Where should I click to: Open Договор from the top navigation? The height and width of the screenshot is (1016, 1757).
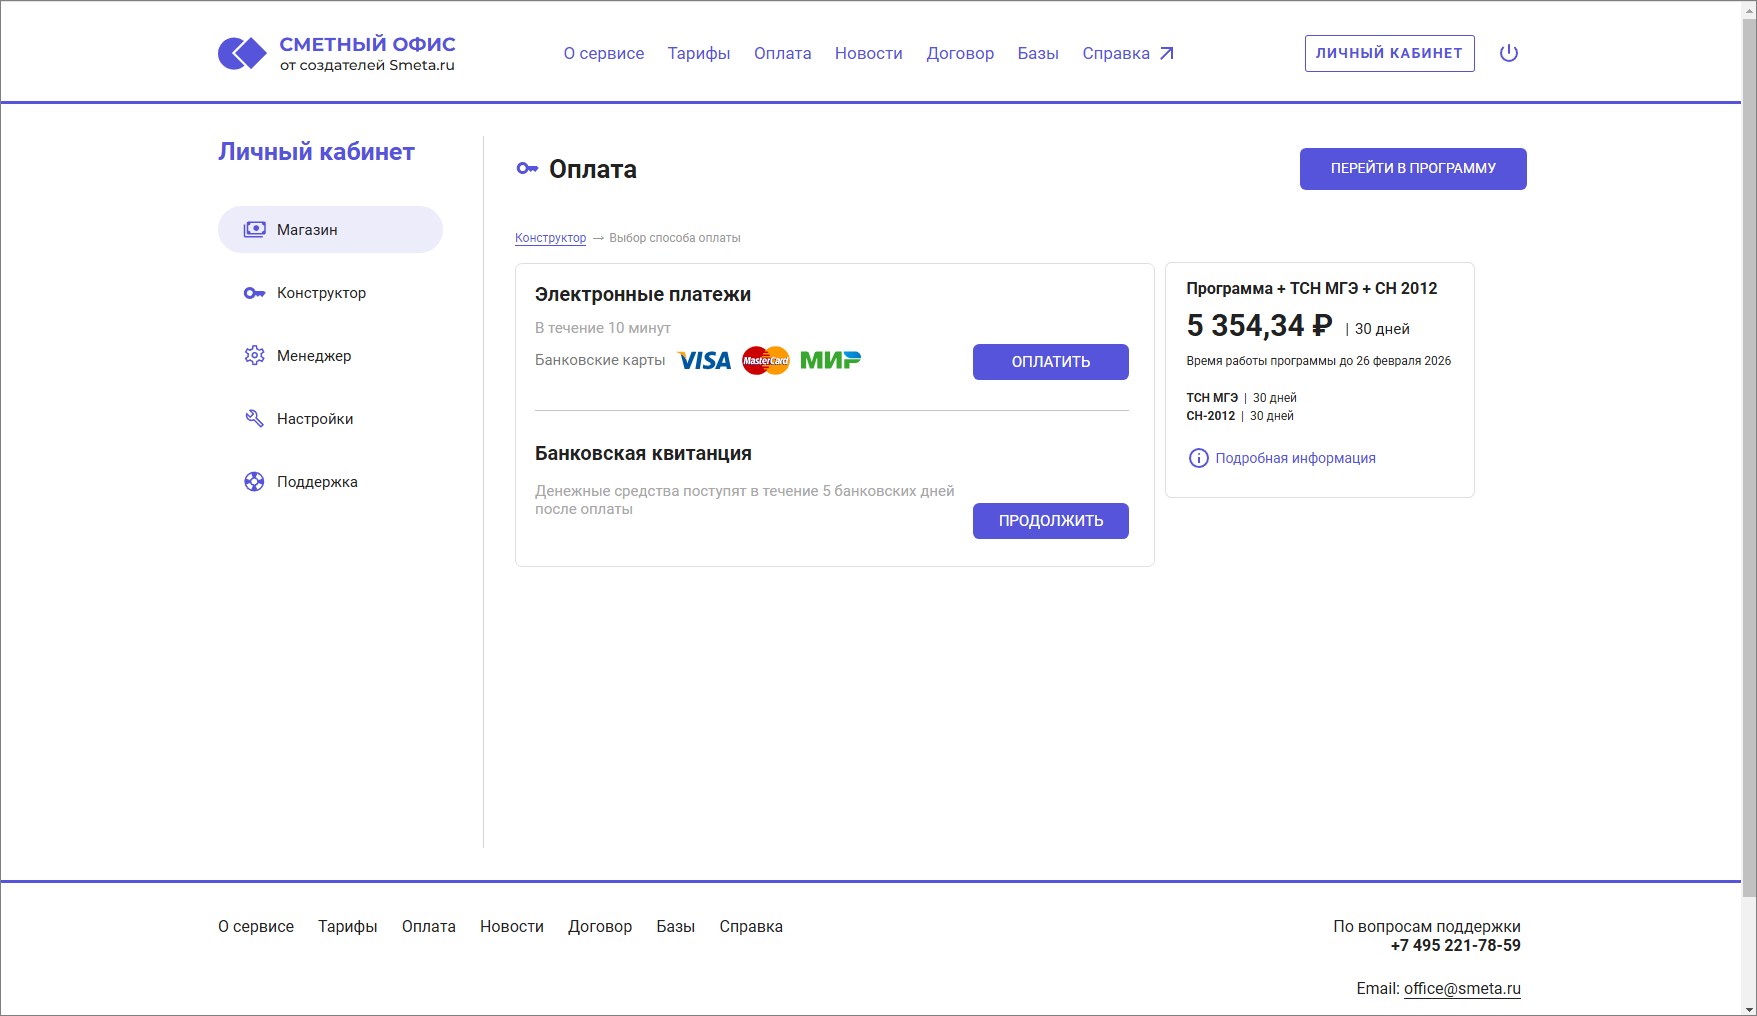pos(959,53)
